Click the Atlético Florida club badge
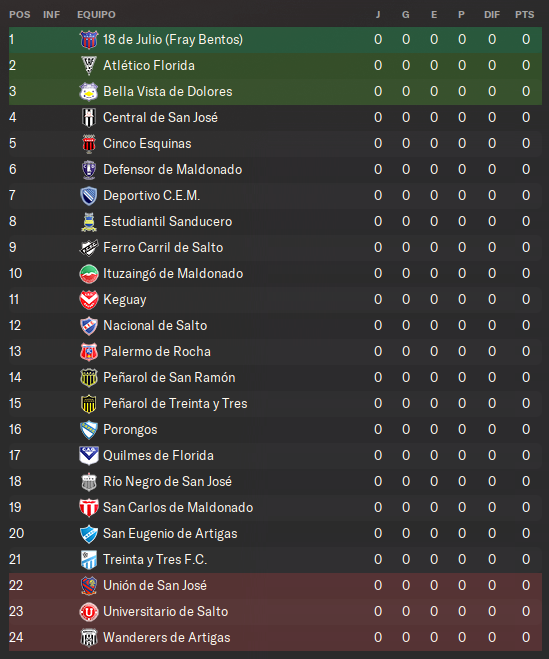 click(x=89, y=66)
